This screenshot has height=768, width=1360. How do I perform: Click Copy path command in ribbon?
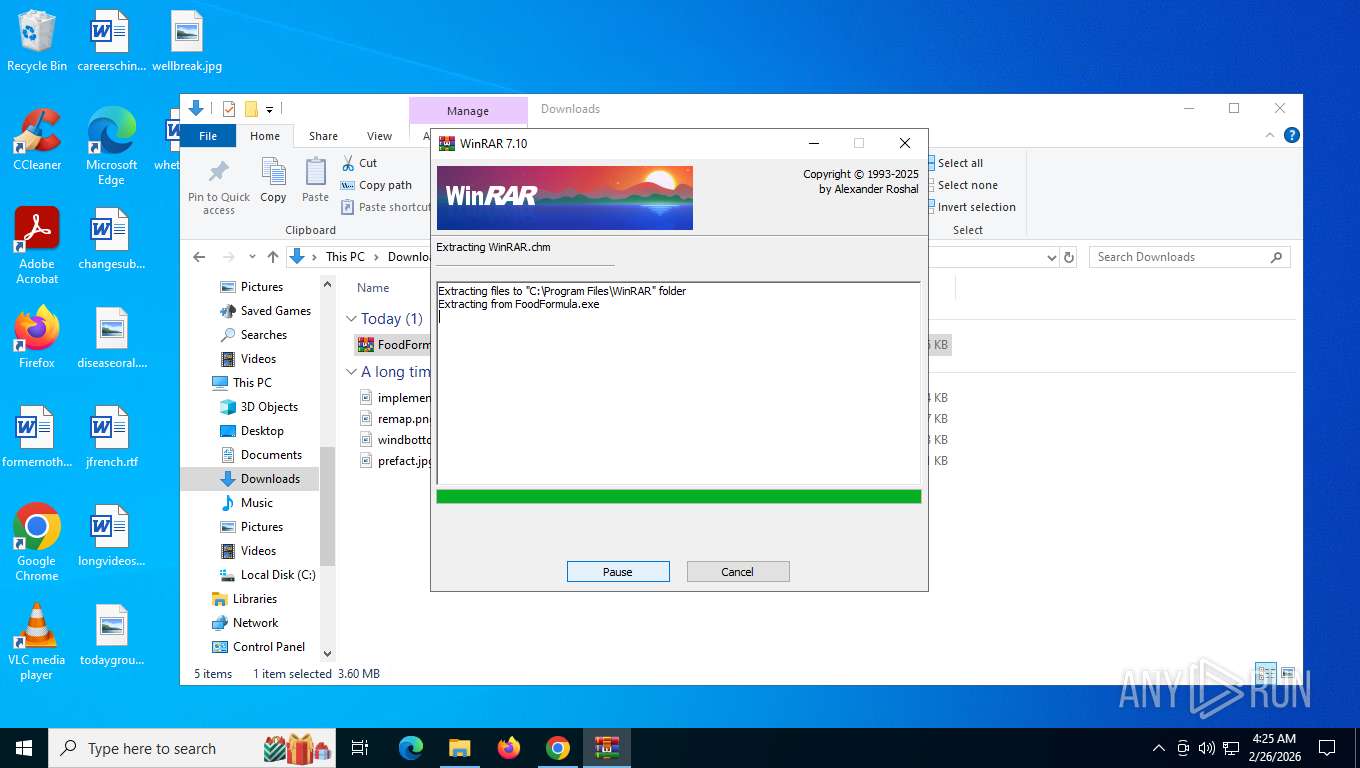(376, 185)
